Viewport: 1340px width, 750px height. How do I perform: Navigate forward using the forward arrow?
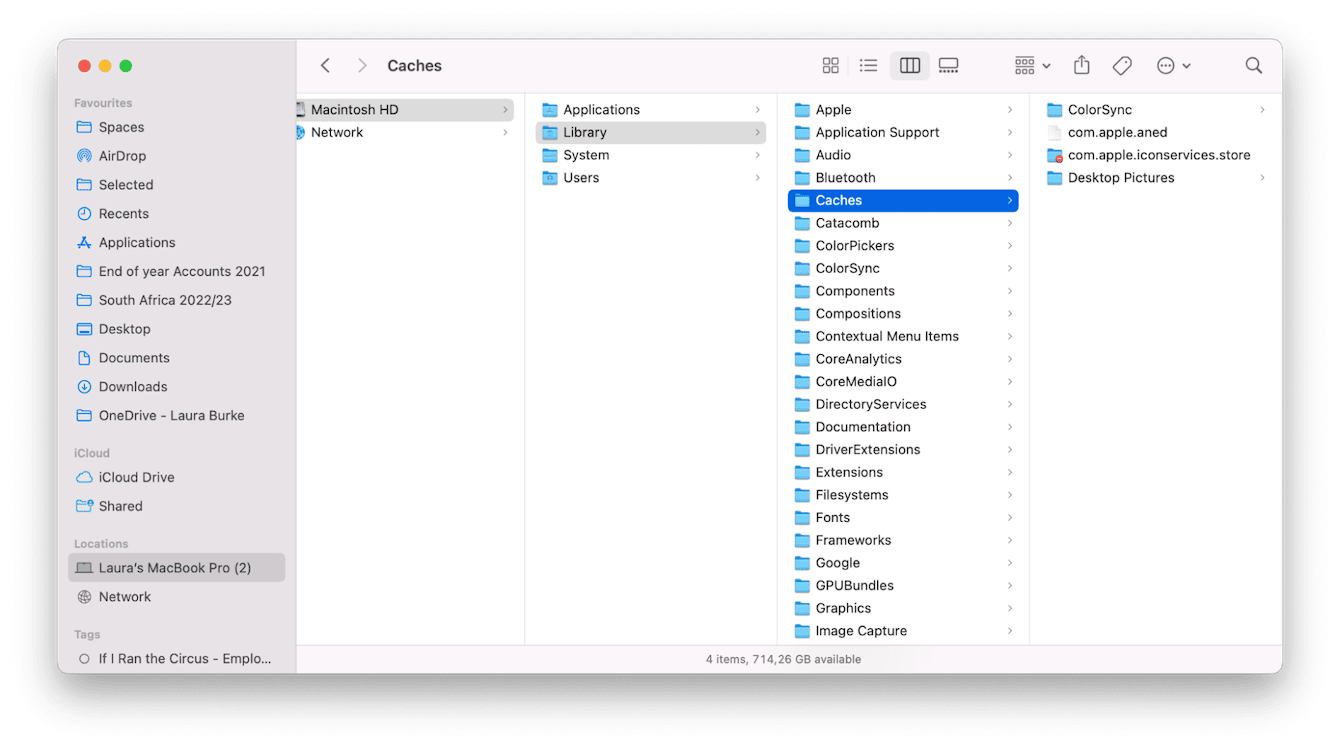[x=362, y=65]
